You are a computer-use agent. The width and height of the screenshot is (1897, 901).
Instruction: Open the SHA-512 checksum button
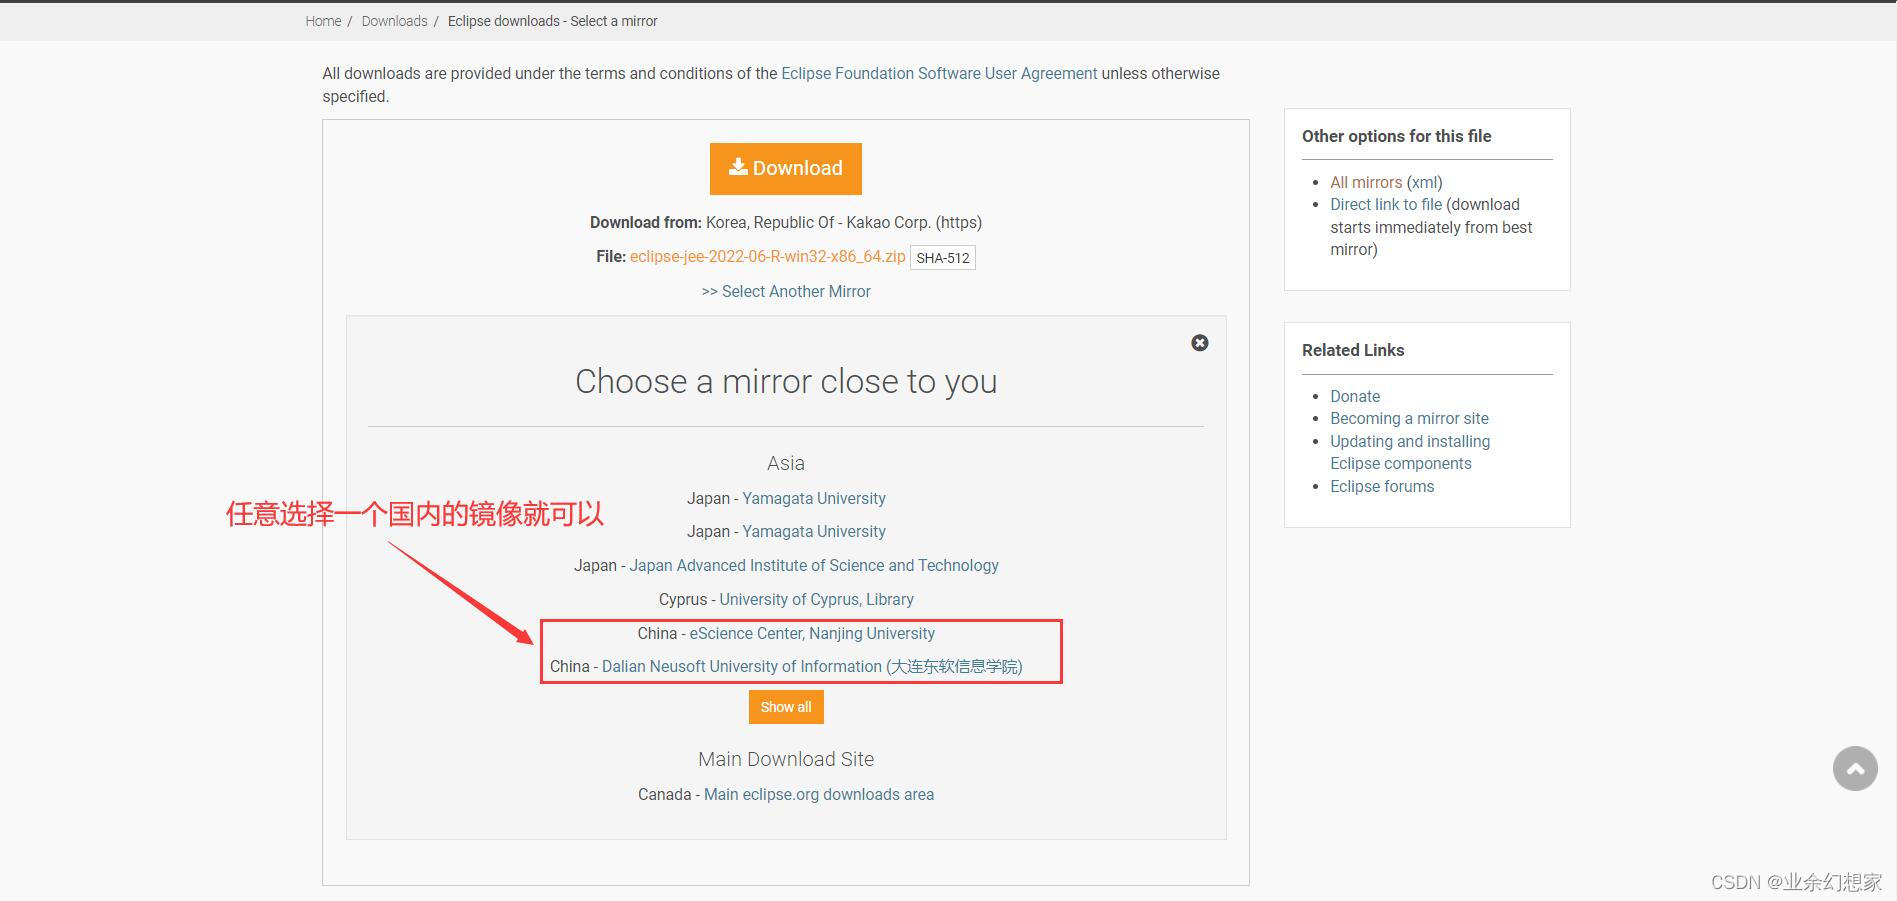tap(943, 258)
